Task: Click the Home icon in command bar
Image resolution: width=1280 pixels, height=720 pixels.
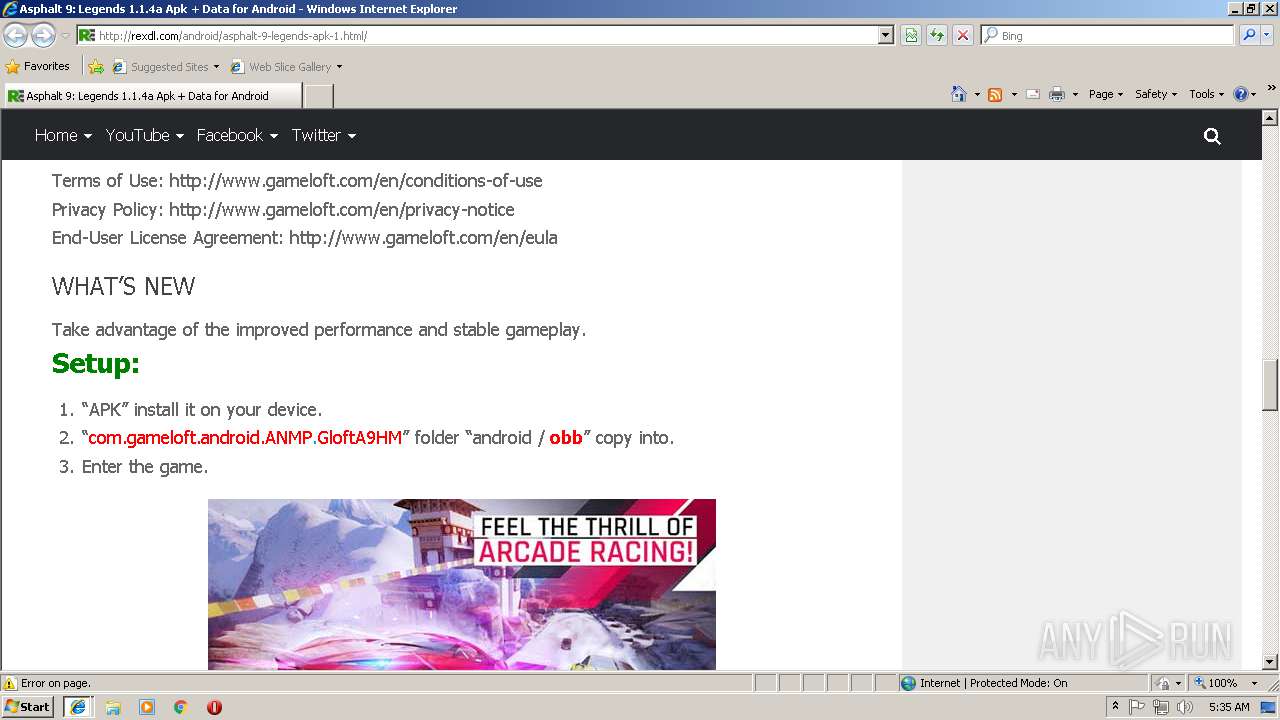Action: (959, 94)
